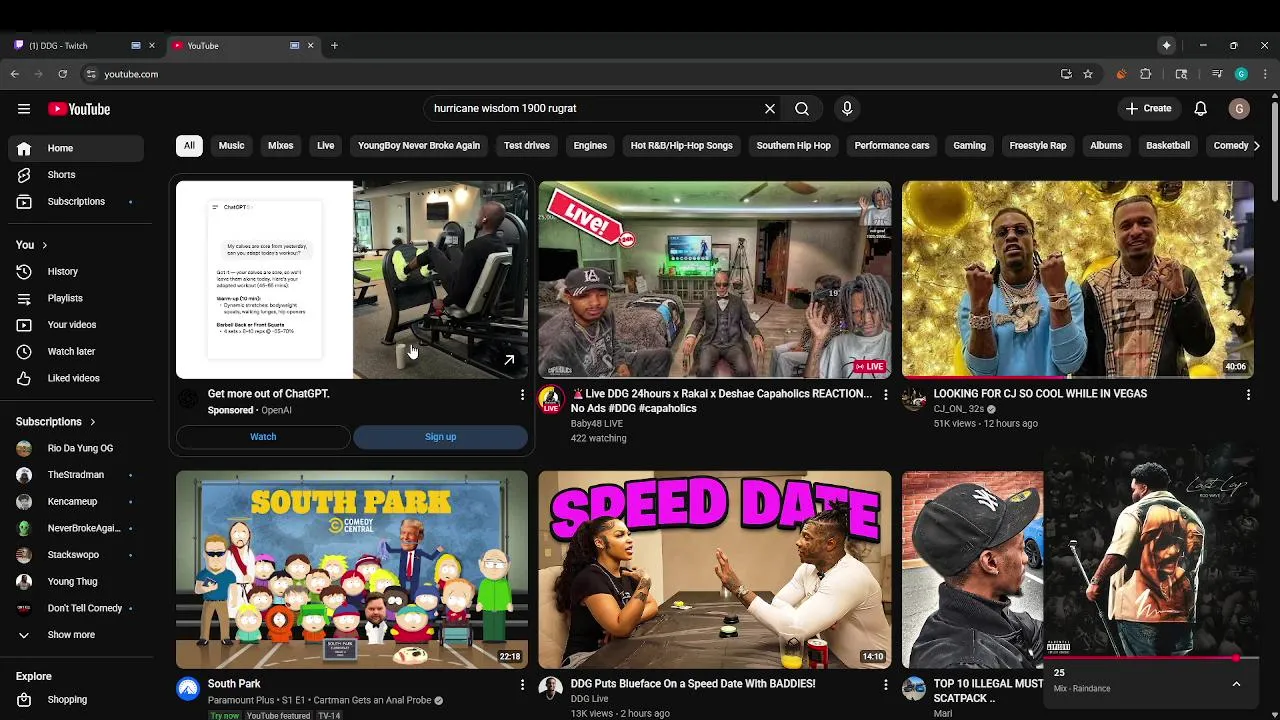Select the Engines filter chip
1280x720 pixels.
coord(590,146)
